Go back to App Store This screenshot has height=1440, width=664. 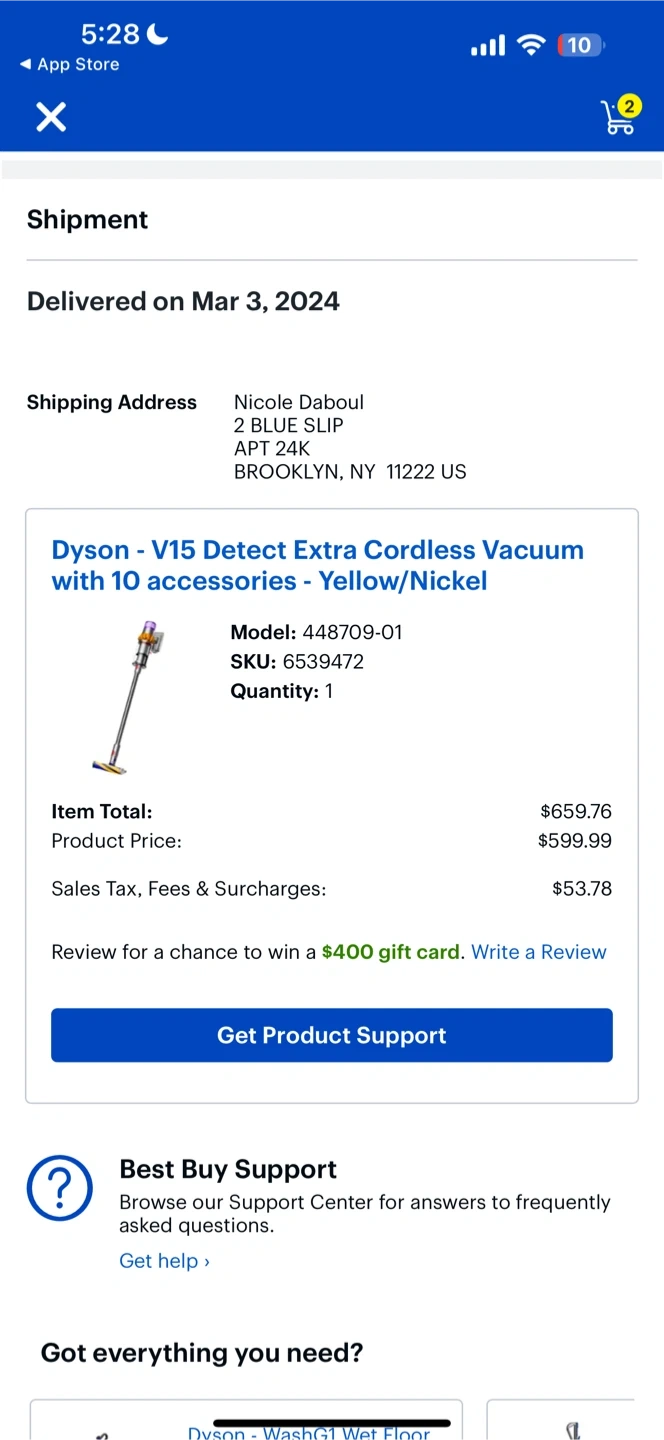coord(69,64)
